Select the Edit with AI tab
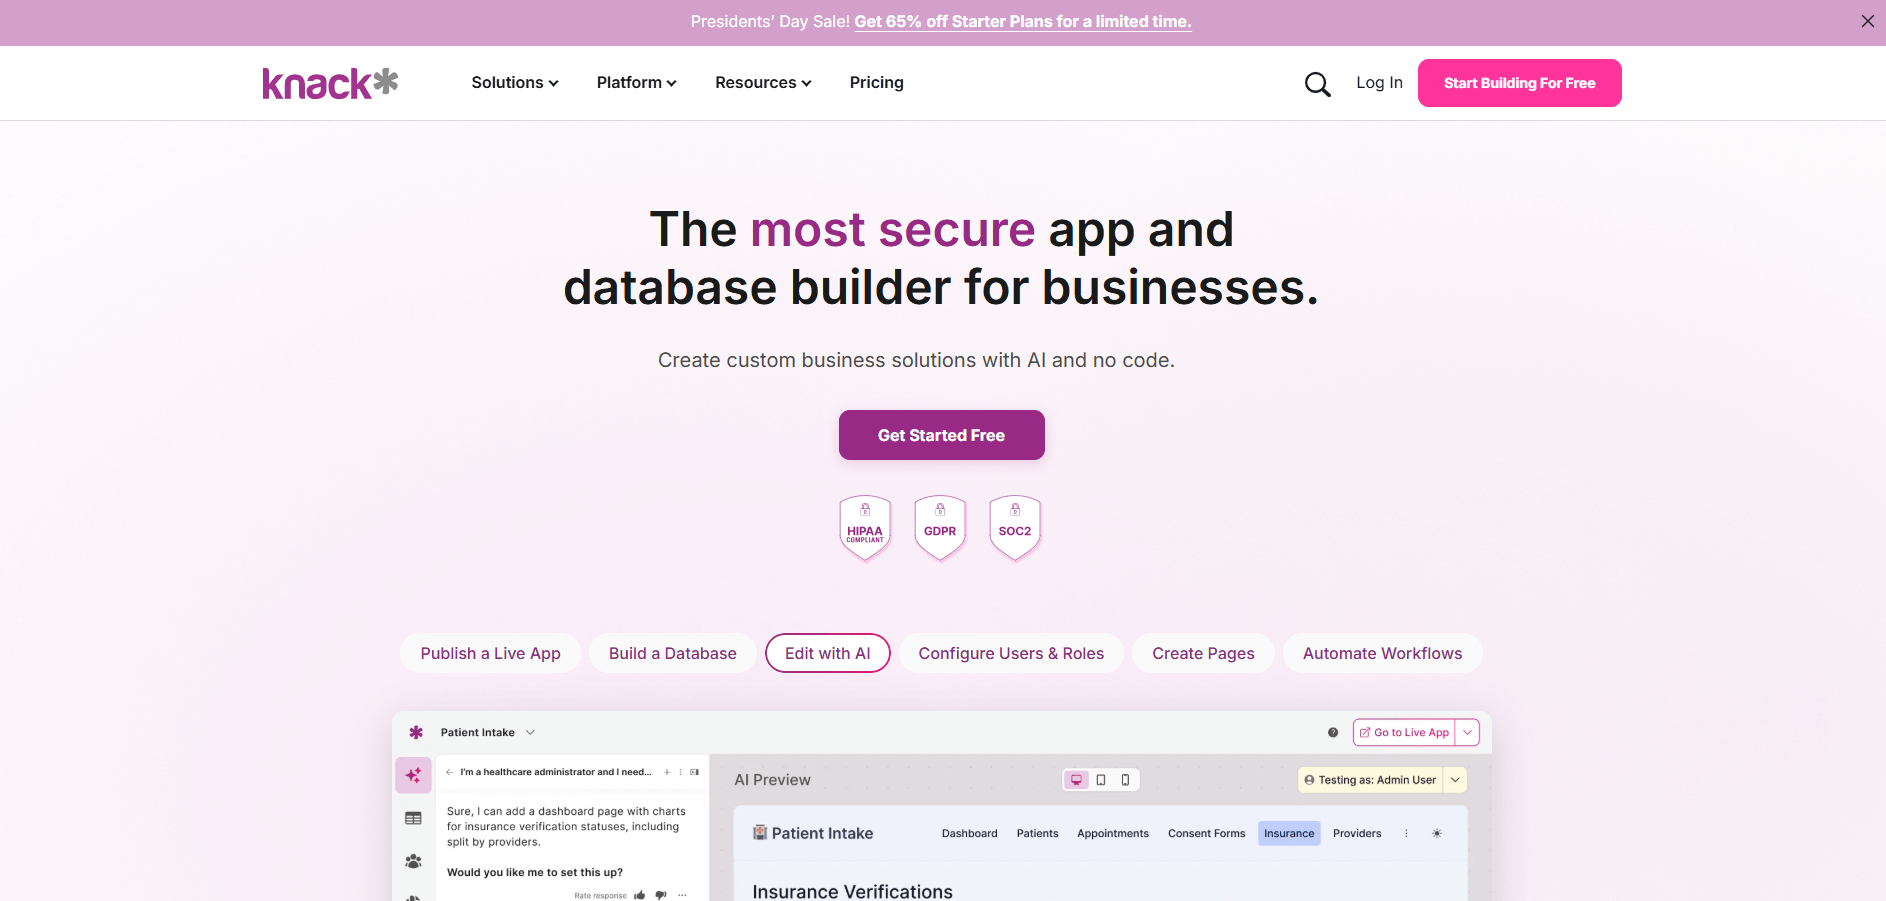Screen dimensions: 1886x901 click(x=828, y=653)
